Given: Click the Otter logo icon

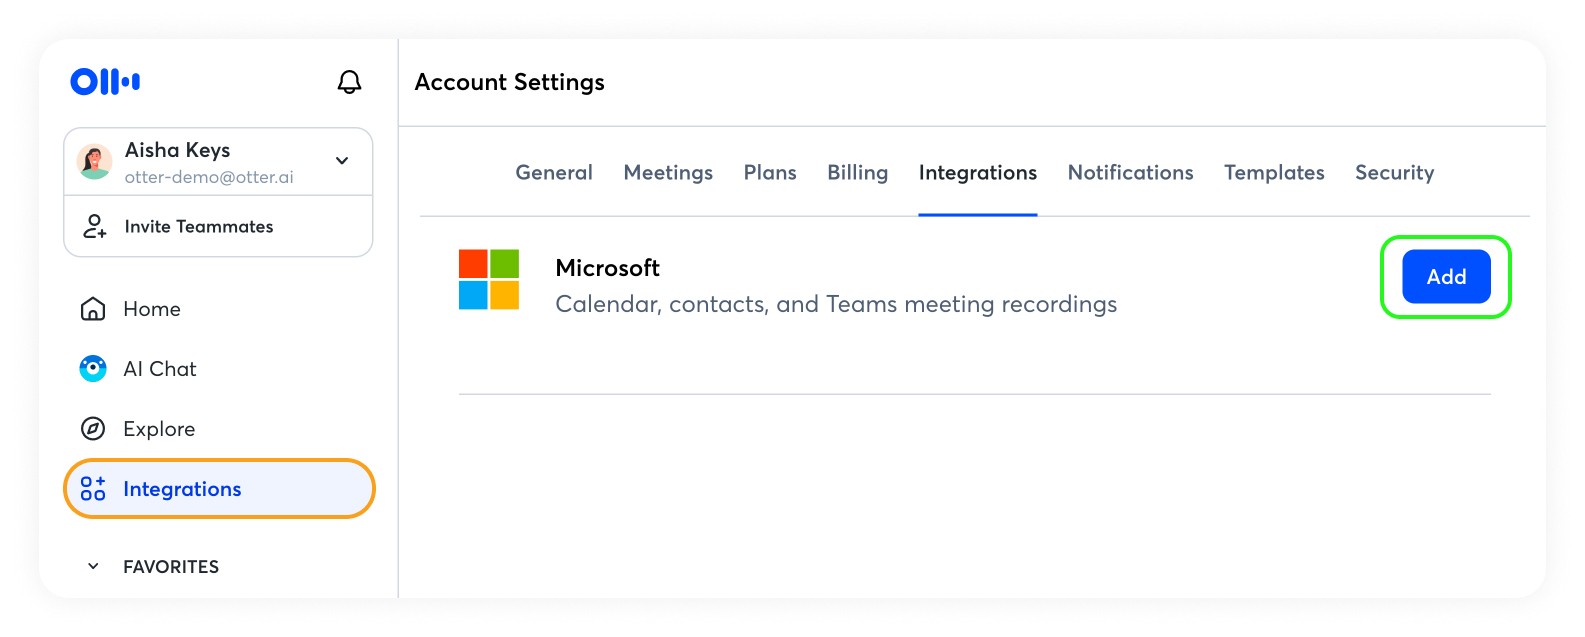Looking at the screenshot, I should (x=105, y=82).
